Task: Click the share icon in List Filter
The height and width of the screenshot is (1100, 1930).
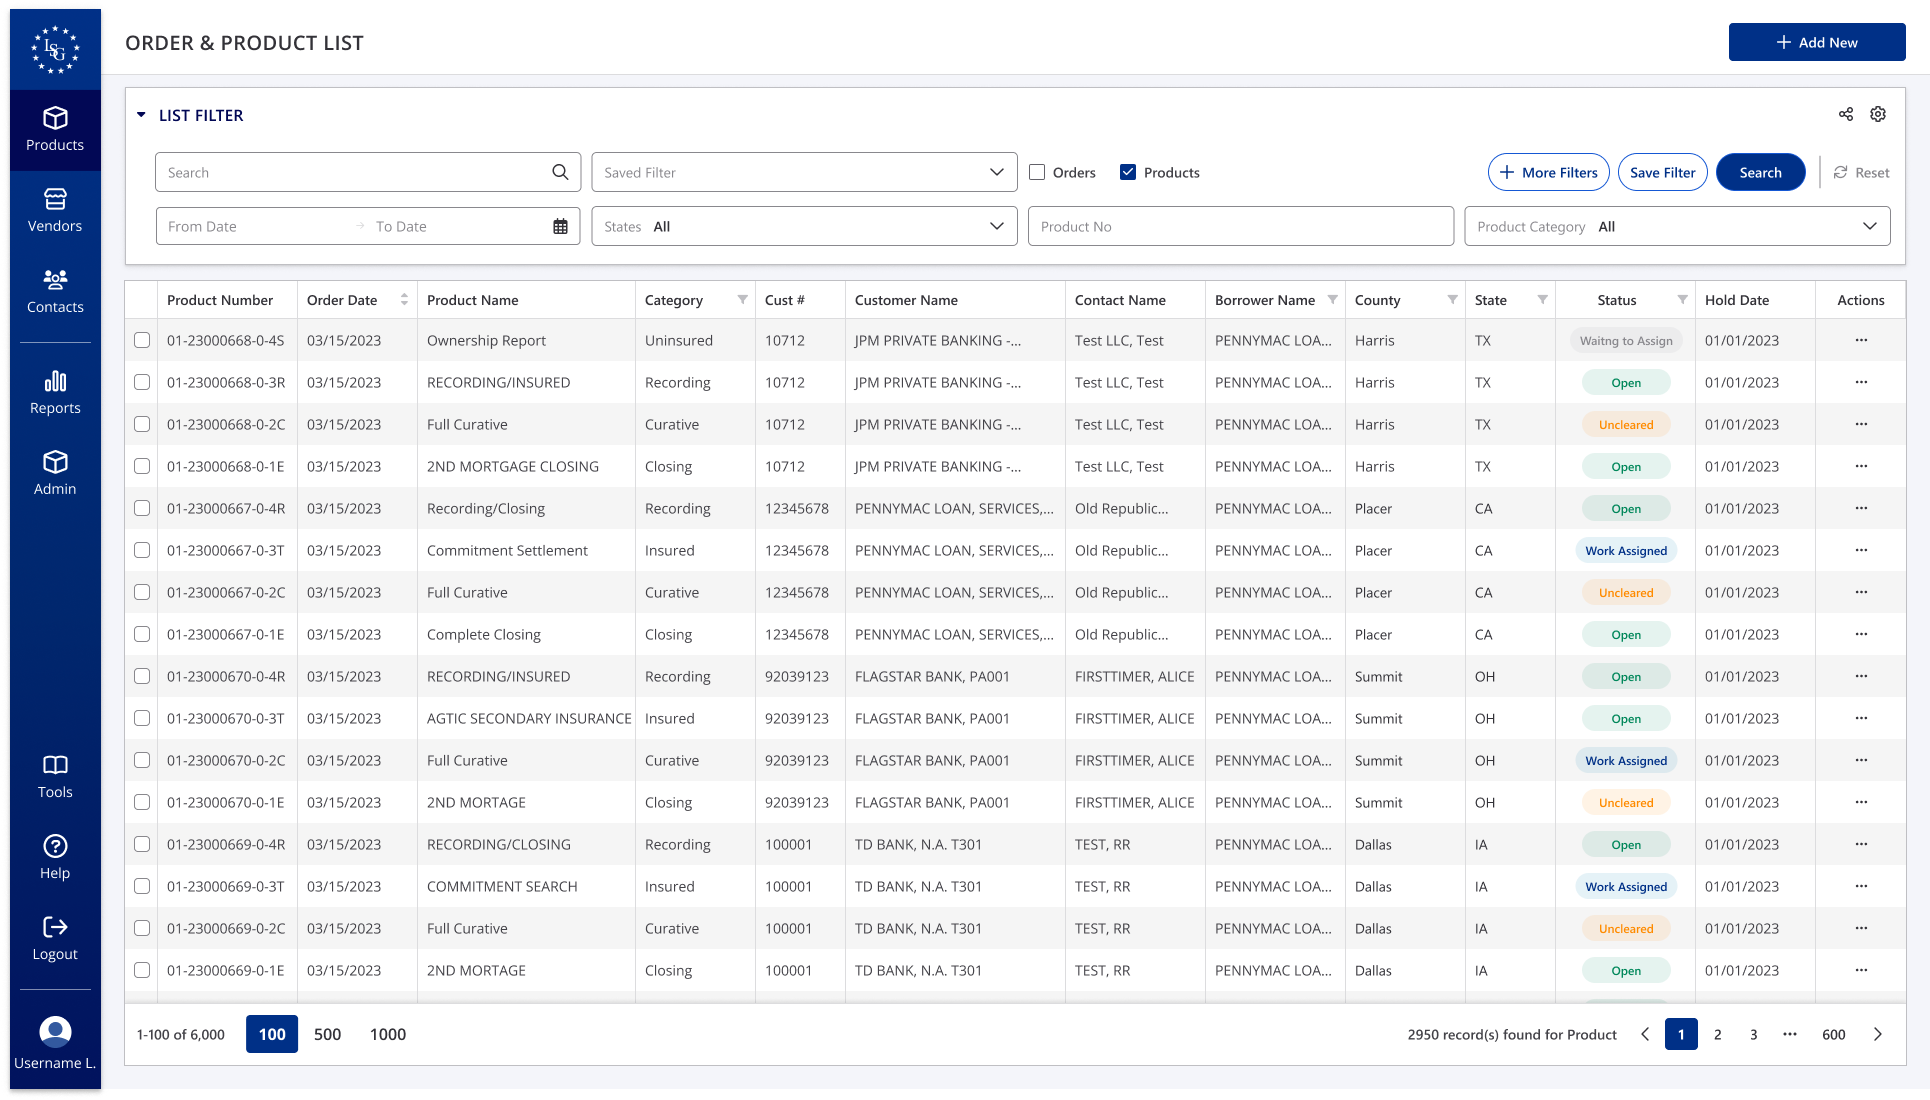Action: pos(1846,115)
